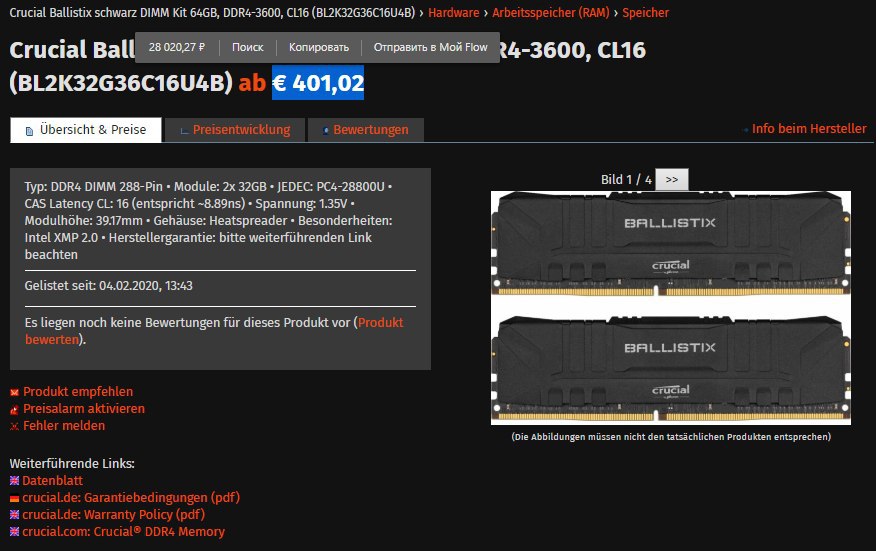876x551 pixels.
Task: Click the Hardware breadcrumb link
Action: tap(453, 12)
